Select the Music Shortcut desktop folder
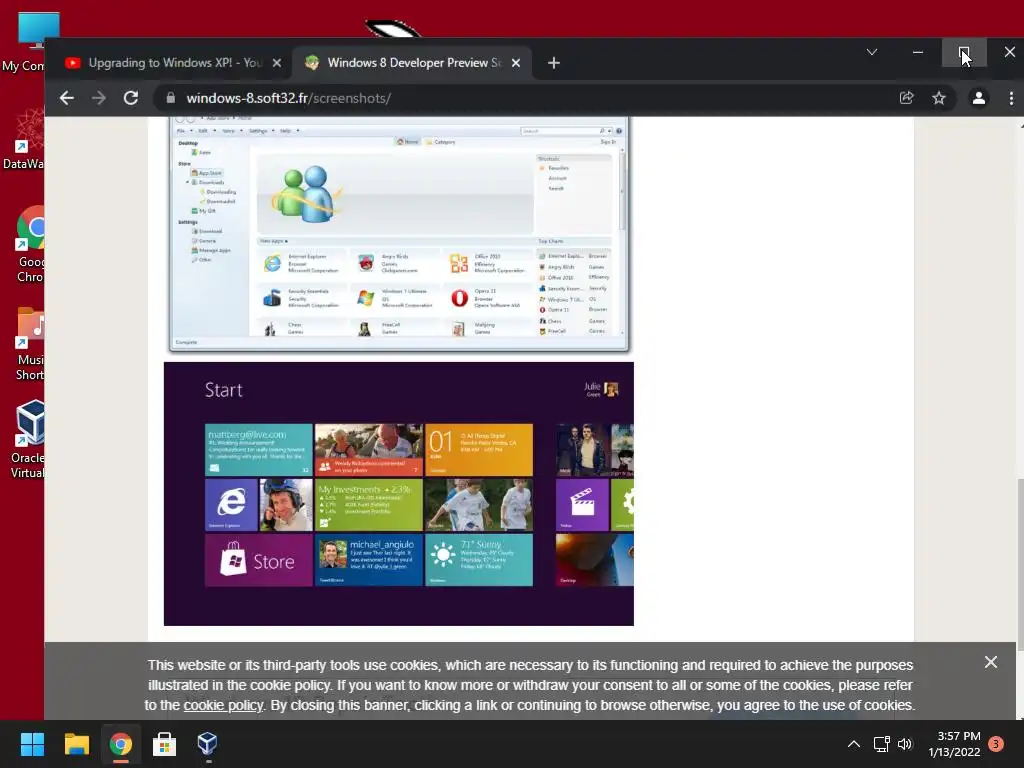Screen dimensions: 1024x768 tap(29, 344)
